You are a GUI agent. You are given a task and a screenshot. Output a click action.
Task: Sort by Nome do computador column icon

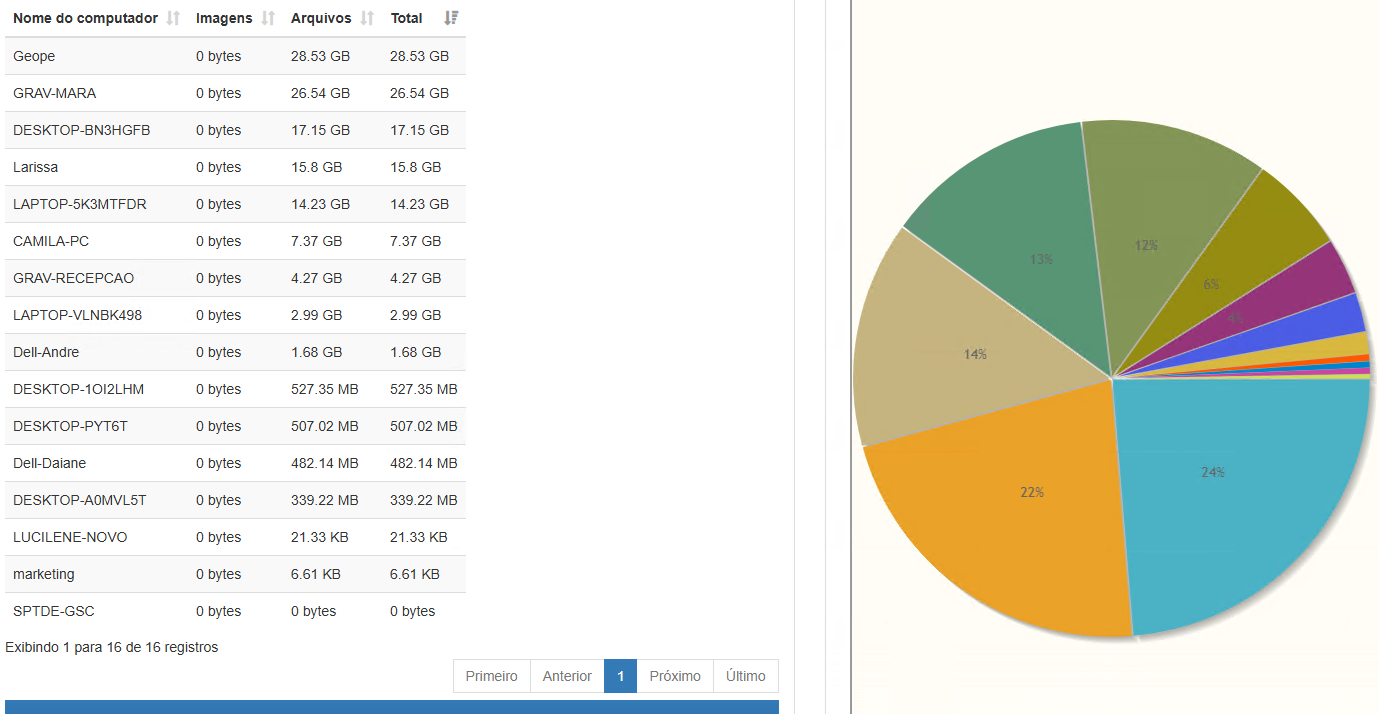click(x=173, y=18)
